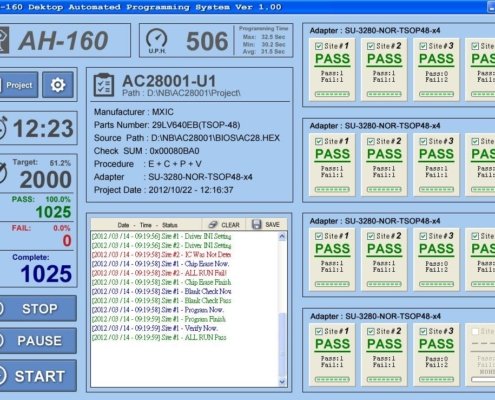This screenshot has width=495, height=400.
Task: Save the log with the SAVE button
Action: point(266,225)
